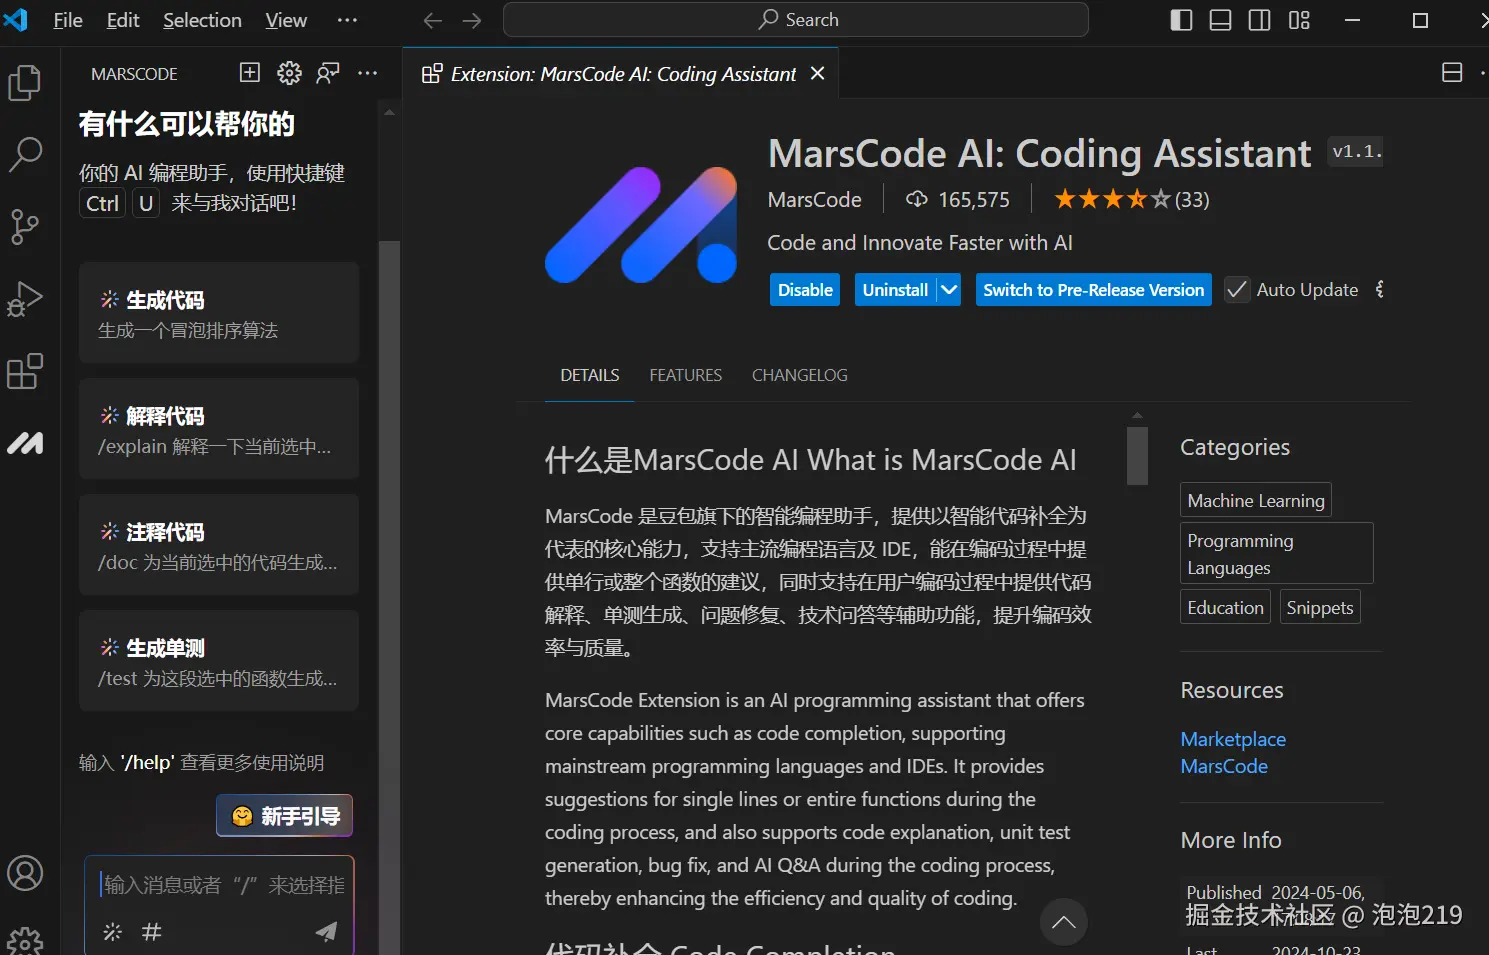Open MarsCode panel settings gear
Image resolution: width=1489 pixels, height=955 pixels.
(289, 72)
